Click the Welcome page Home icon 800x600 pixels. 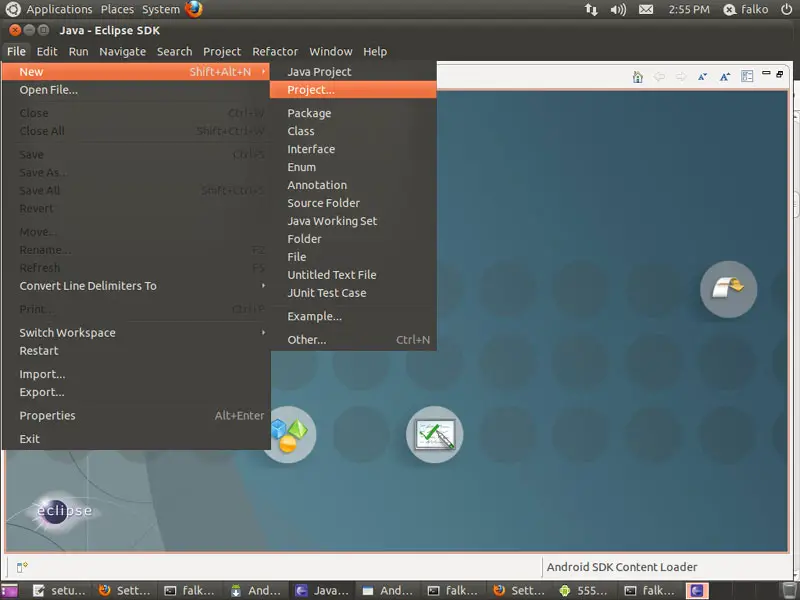pos(637,77)
